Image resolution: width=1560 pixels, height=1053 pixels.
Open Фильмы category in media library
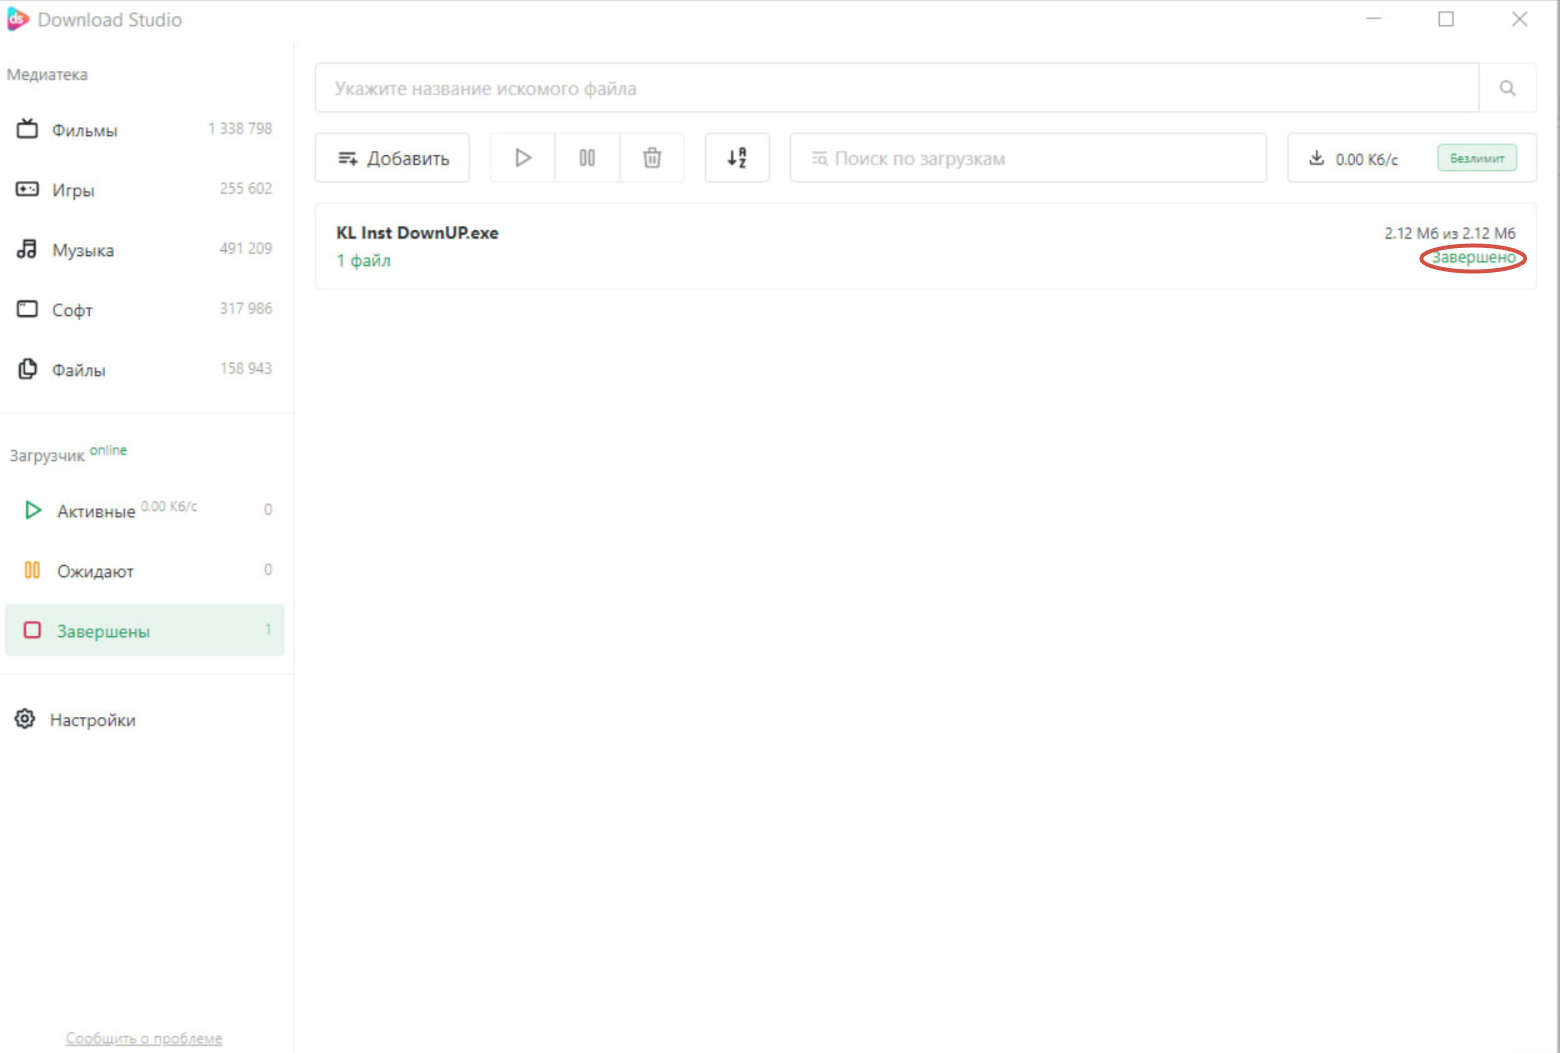click(145, 129)
